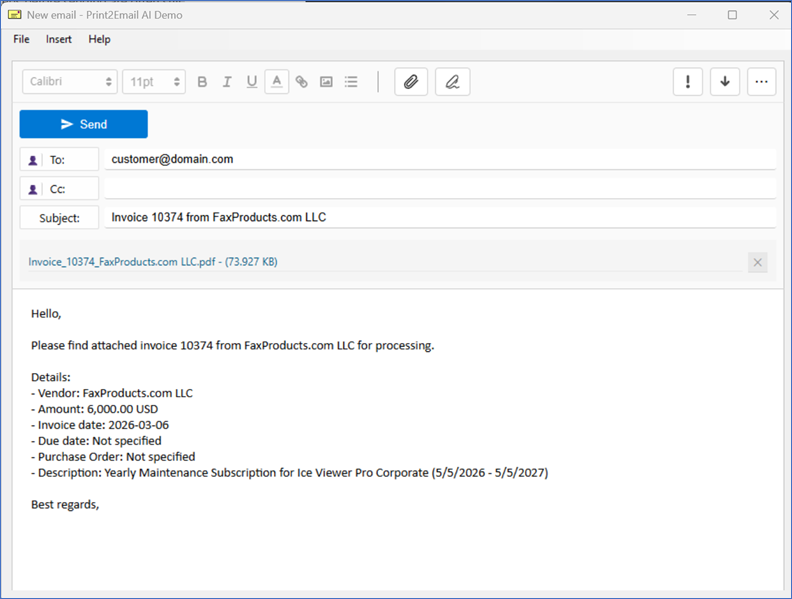Open the Calibri font family dropdown

pos(70,82)
